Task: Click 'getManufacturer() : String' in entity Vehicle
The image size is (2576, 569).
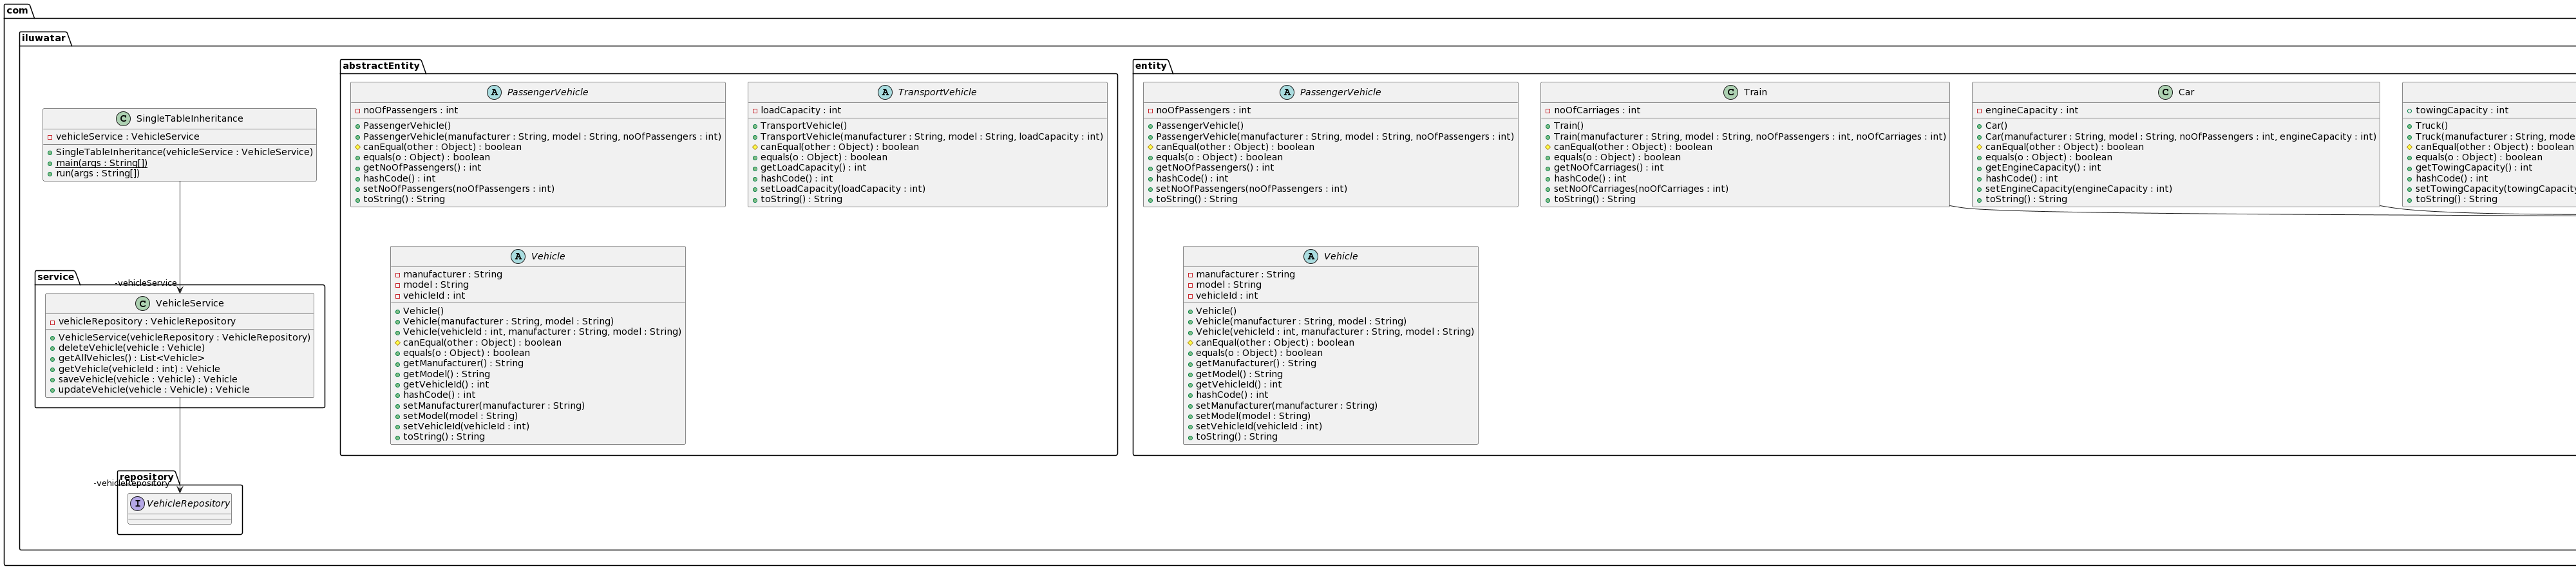Action: [1256, 364]
